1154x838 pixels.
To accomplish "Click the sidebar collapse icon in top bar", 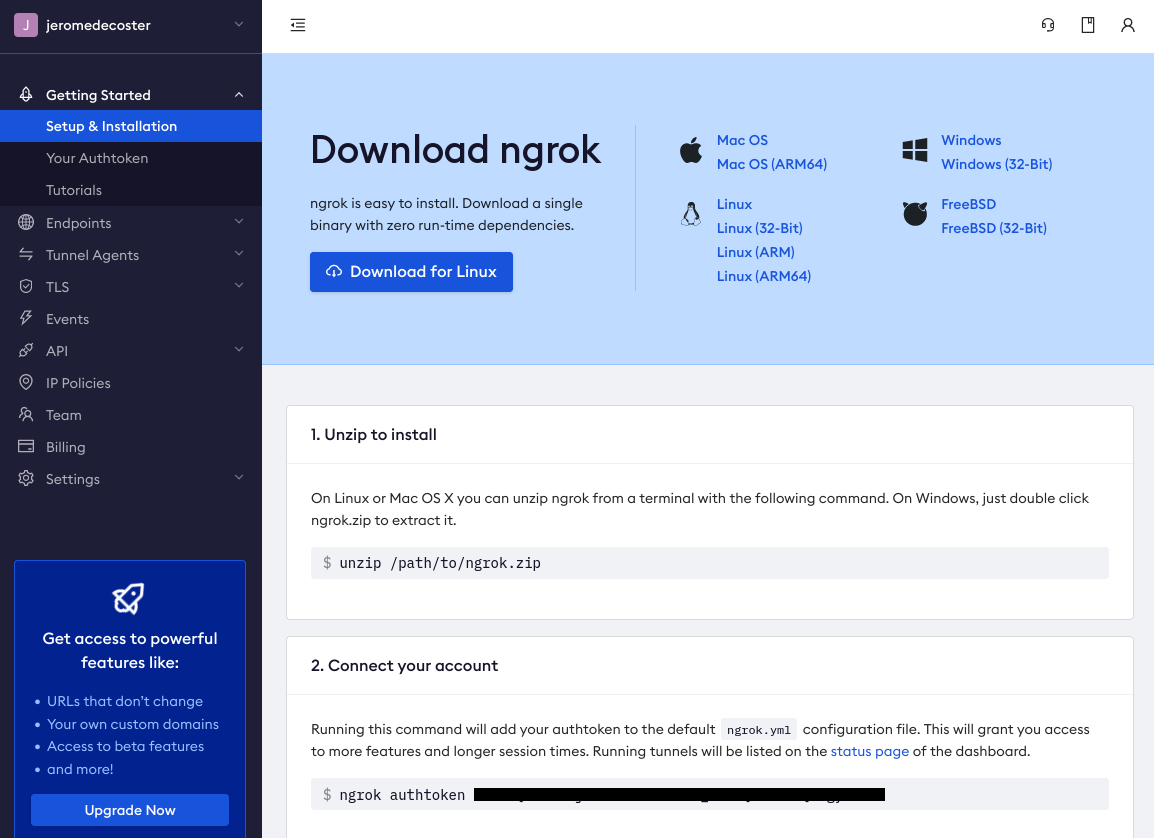I will [x=298, y=25].
